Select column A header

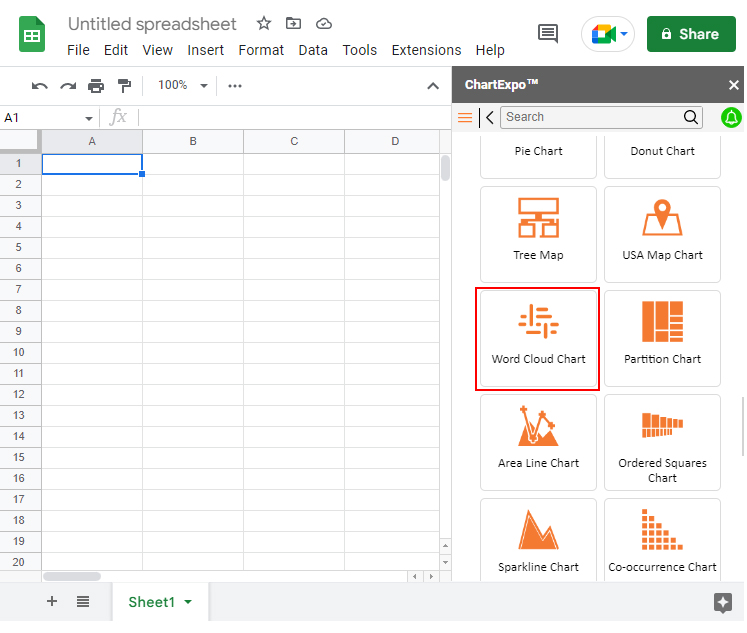pyautogui.click(x=92, y=141)
